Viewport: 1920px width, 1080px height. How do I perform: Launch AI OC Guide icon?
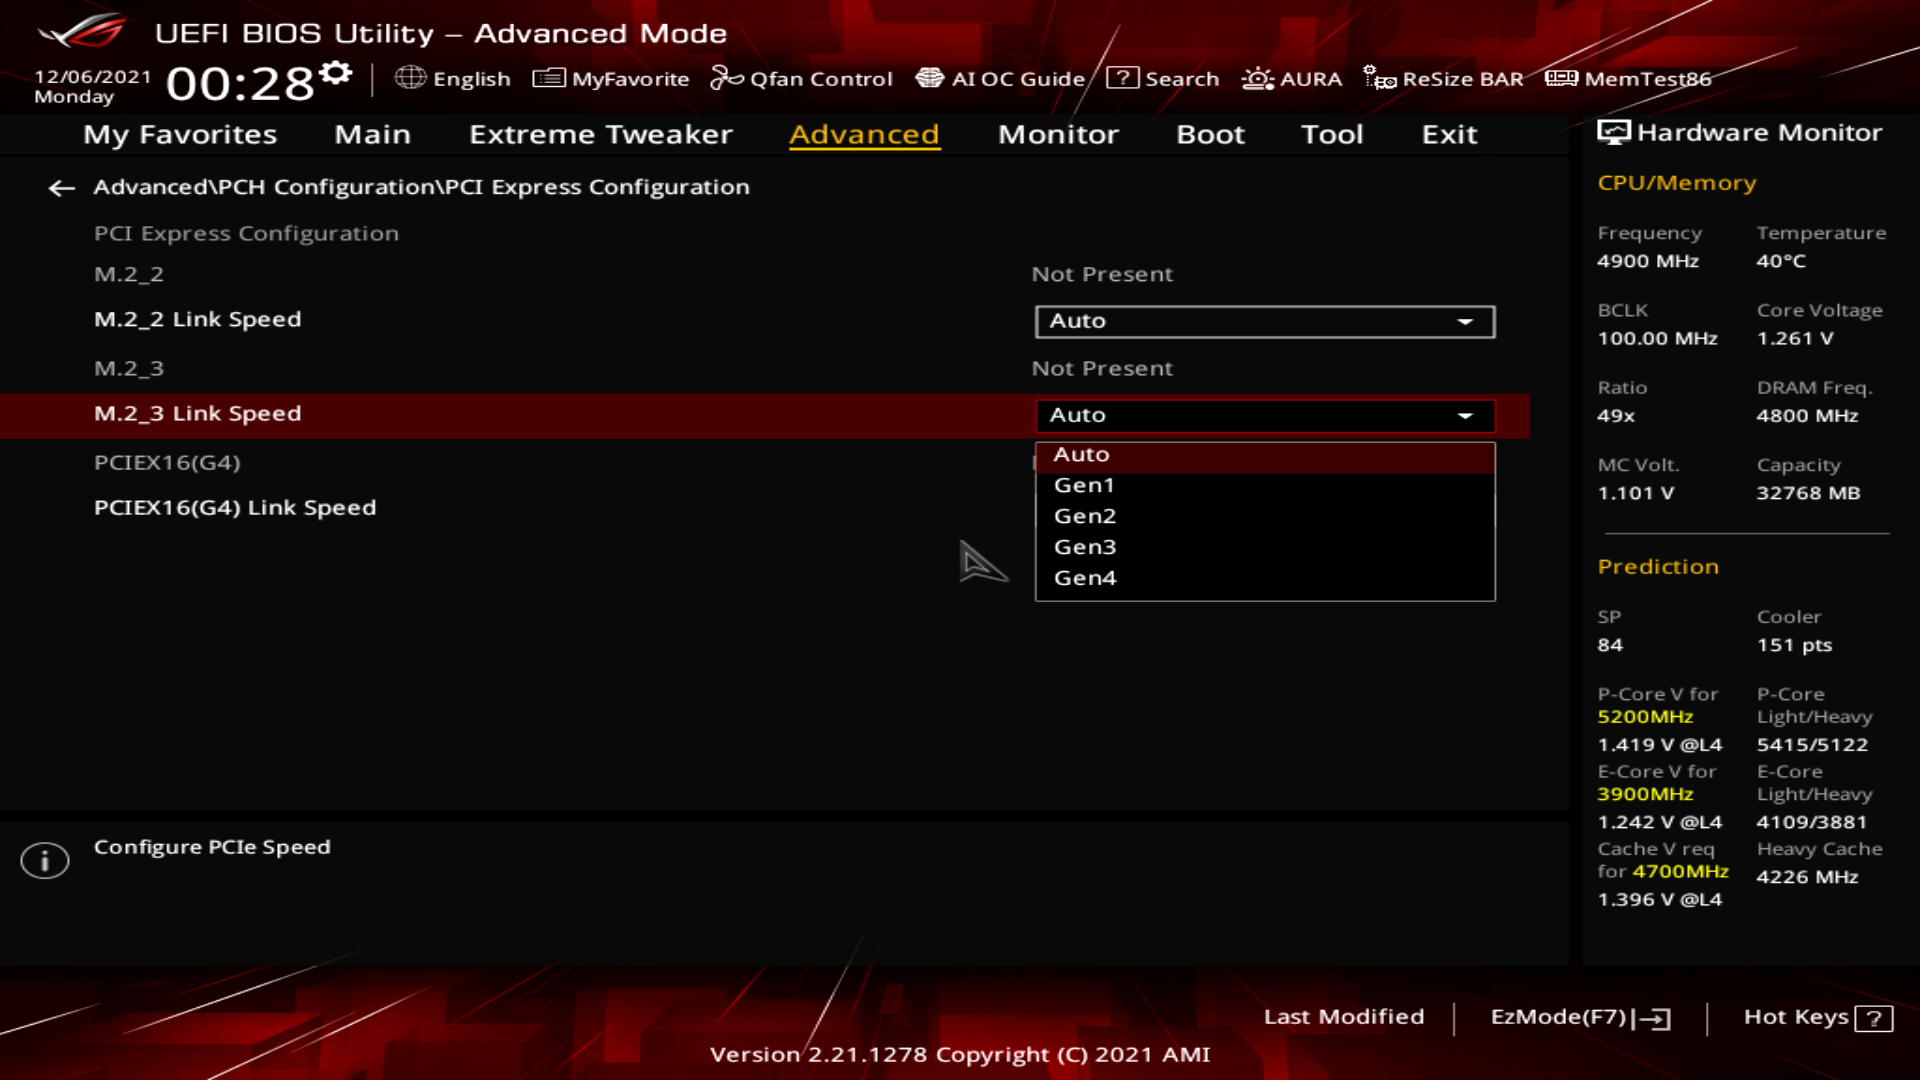[x=929, y=78]
